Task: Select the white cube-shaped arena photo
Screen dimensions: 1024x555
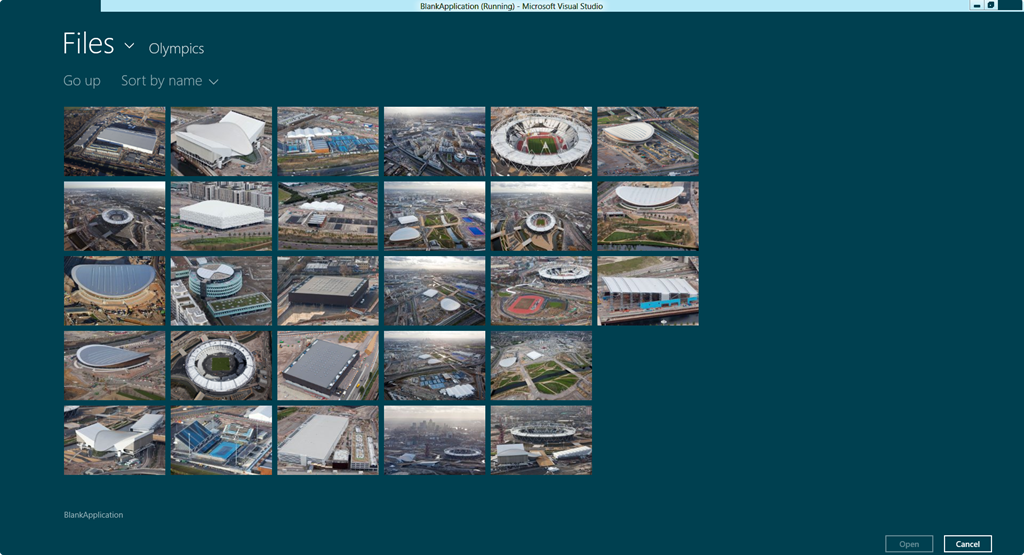Action: click(221, 216)
